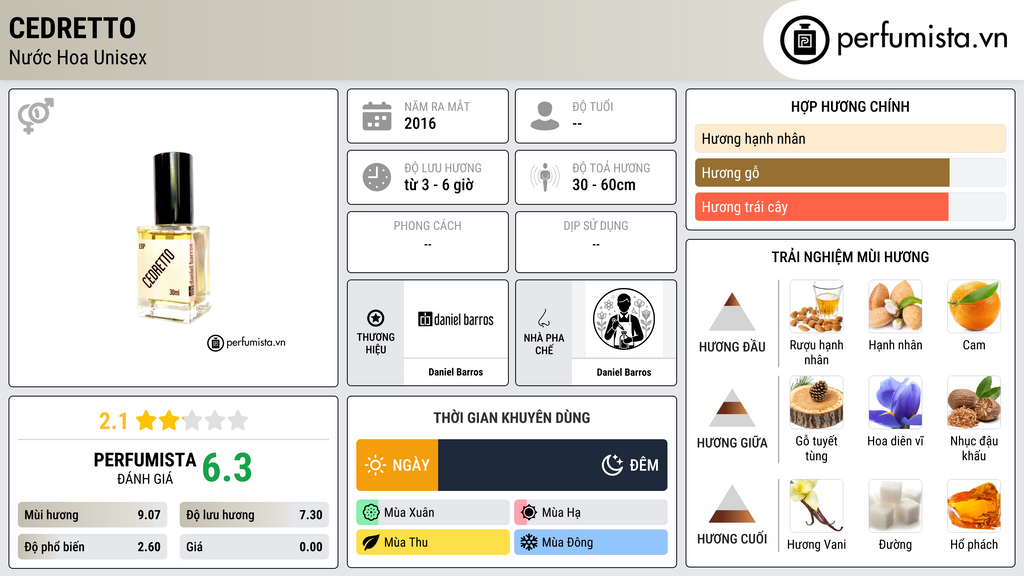
Task: Open the perfumista.vn site name link
Action: [922, 38]
